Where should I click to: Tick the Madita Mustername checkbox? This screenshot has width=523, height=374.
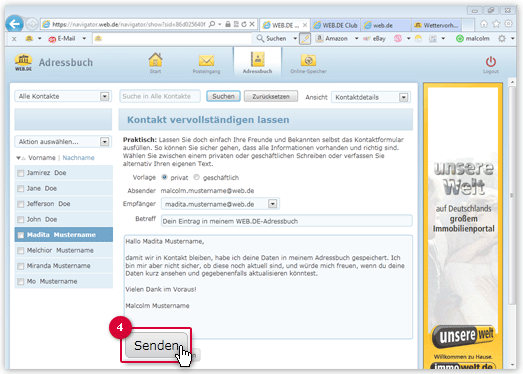(21, 235)
